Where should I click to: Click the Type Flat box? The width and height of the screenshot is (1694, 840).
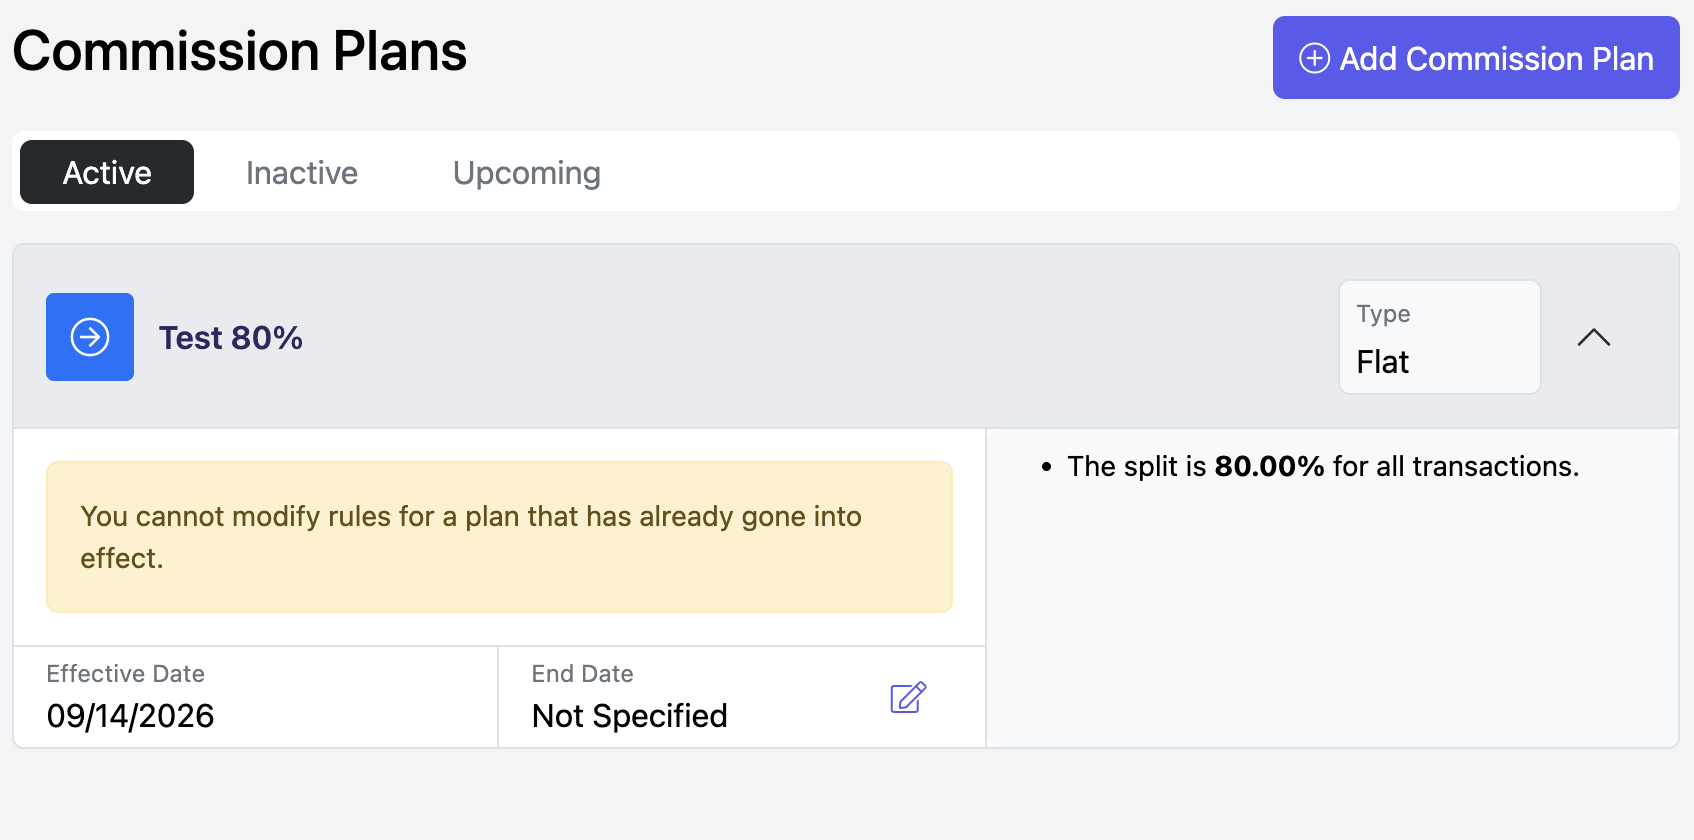point(1440,337)
